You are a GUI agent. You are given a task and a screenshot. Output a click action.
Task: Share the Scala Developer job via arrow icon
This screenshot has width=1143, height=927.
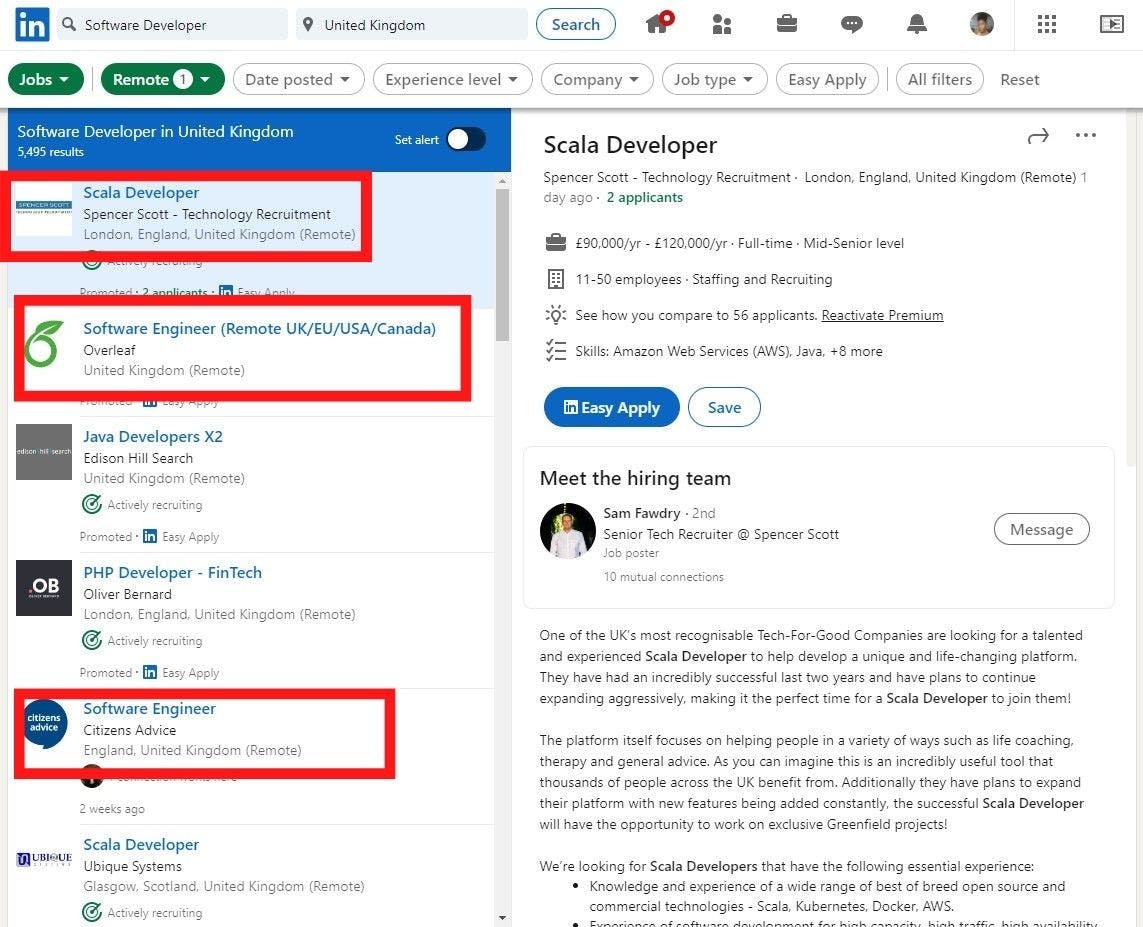click(1038, 136)
